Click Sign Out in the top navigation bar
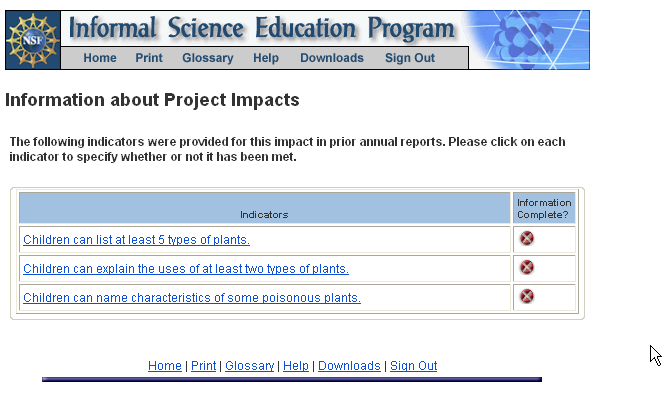This screenshot has height=406, width=671. tap(410, 58)
